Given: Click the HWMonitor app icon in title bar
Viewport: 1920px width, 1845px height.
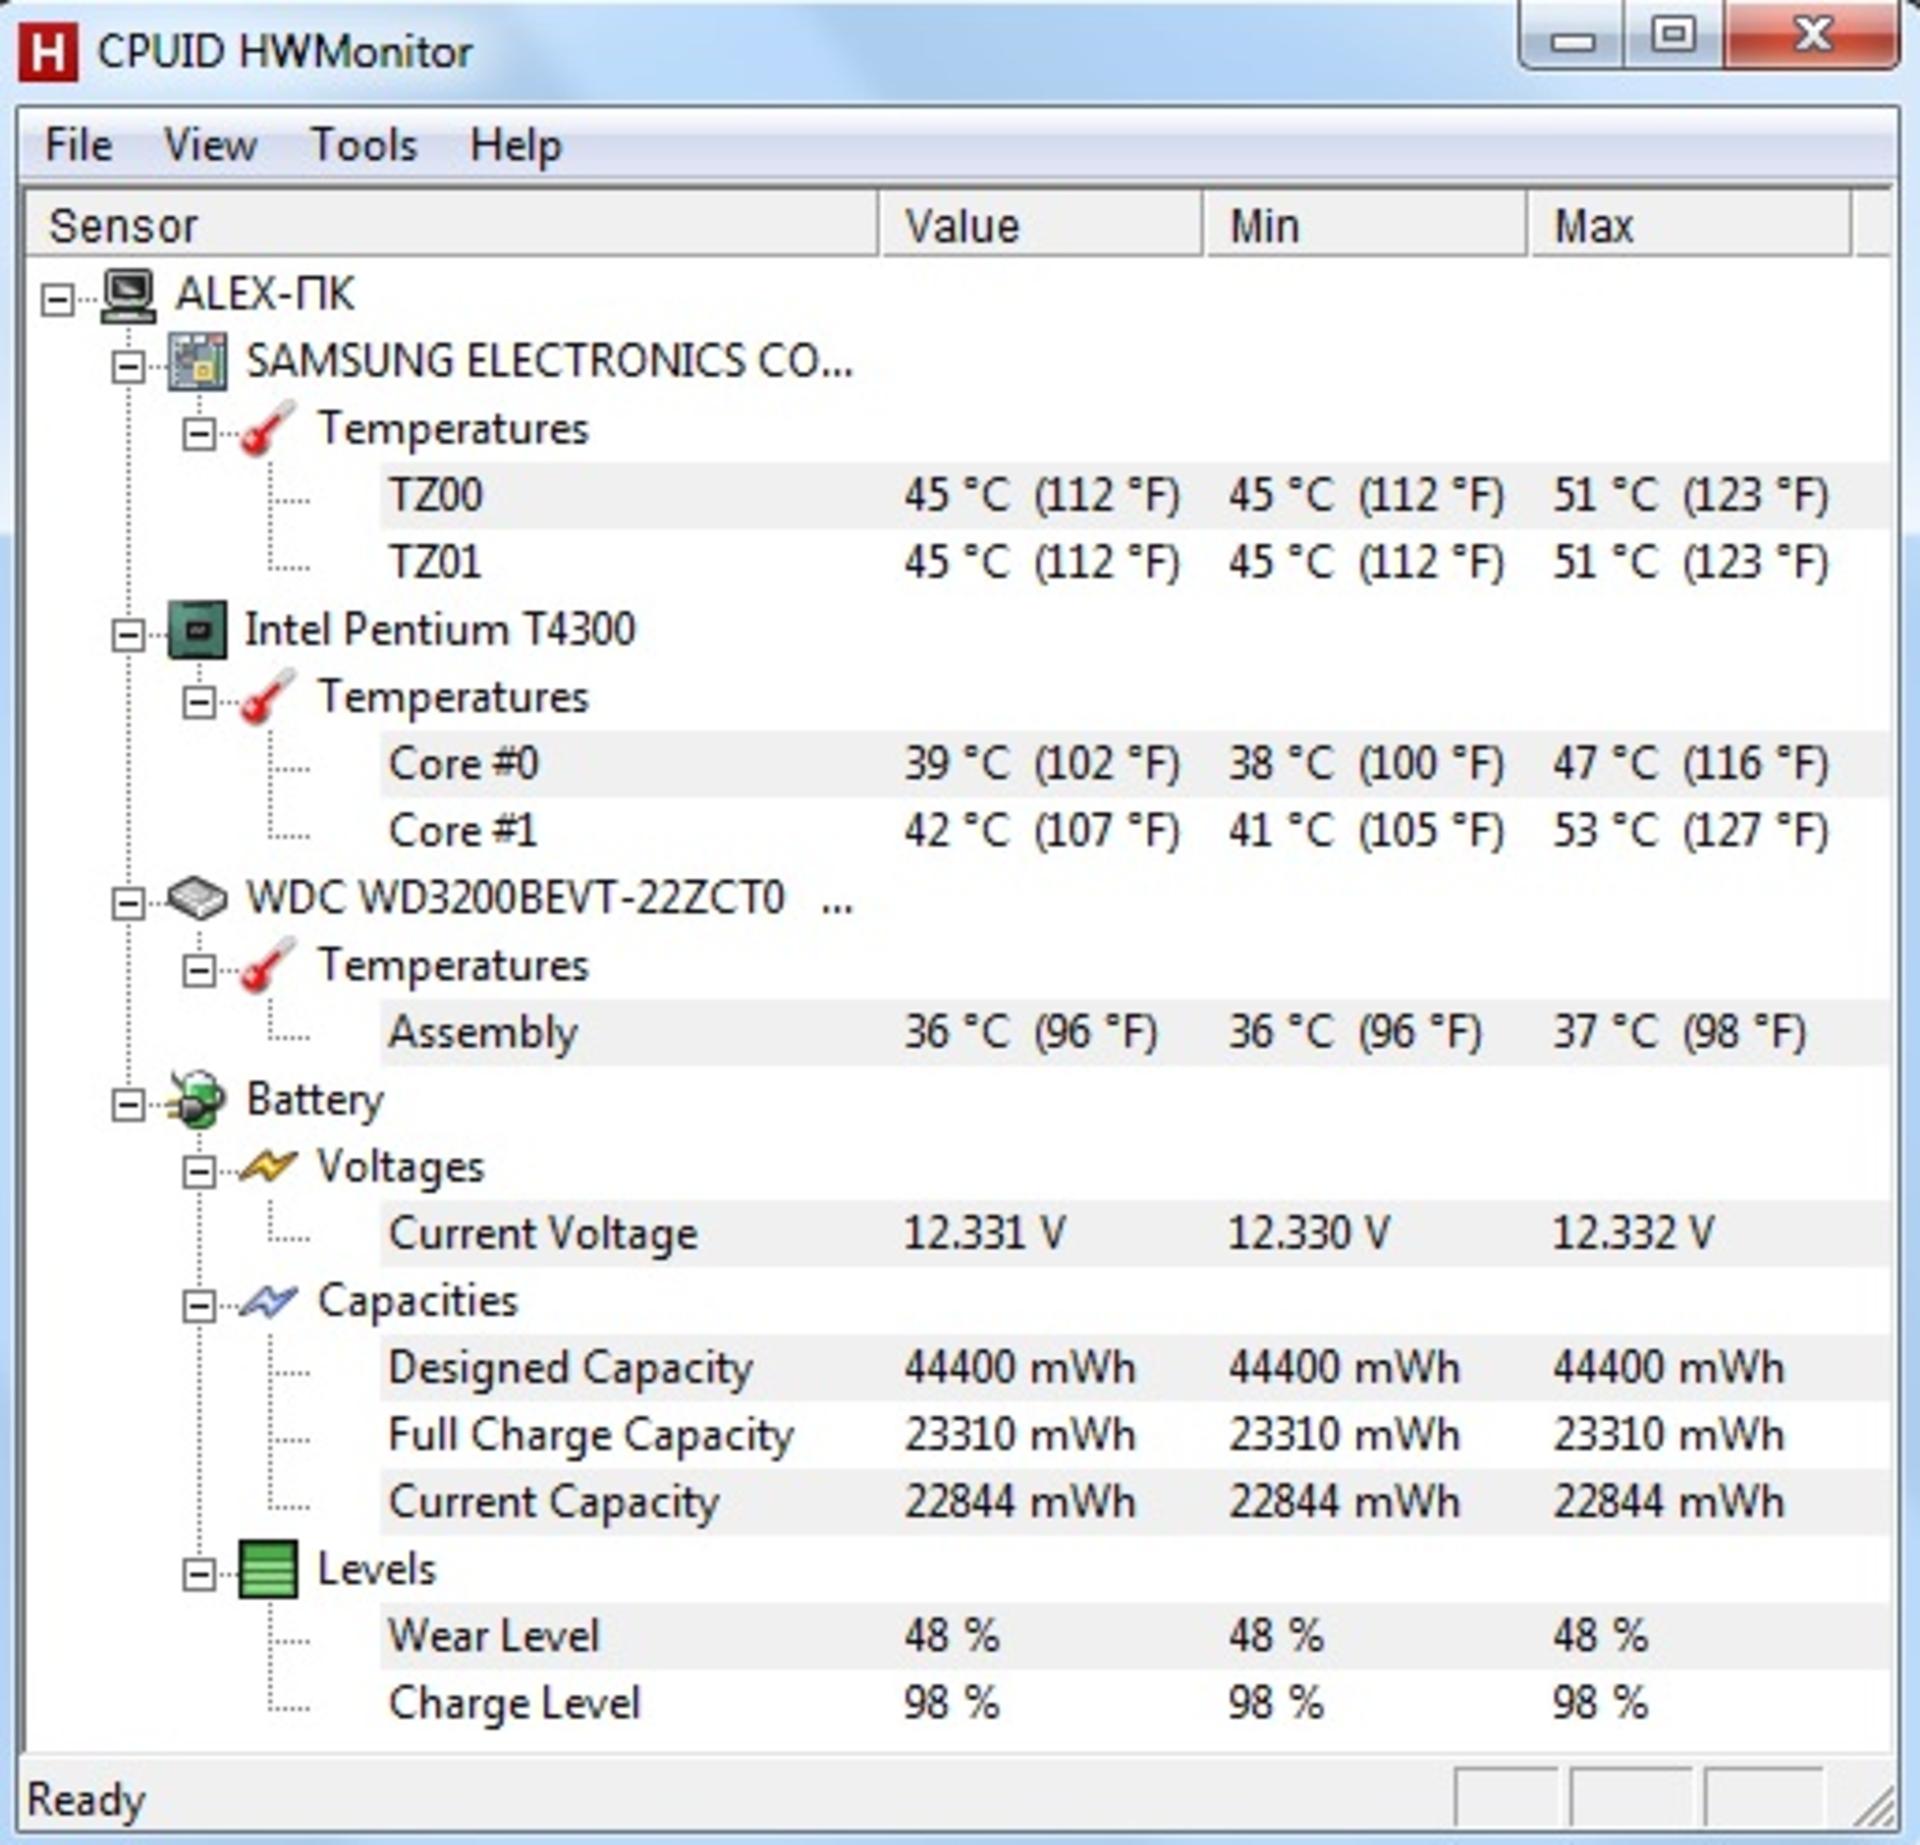Looking at the screenshot, I should (48, 53).
